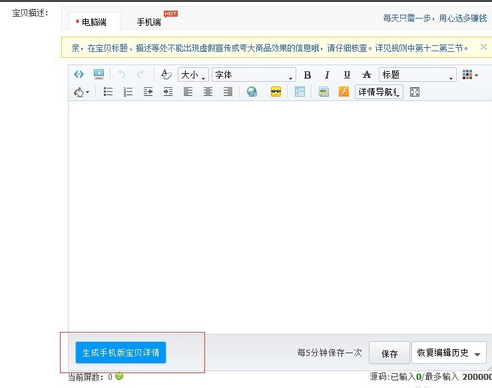Screen dimensions: 492x388
Task: Undo last edit arrow
Action: point(122,74)
